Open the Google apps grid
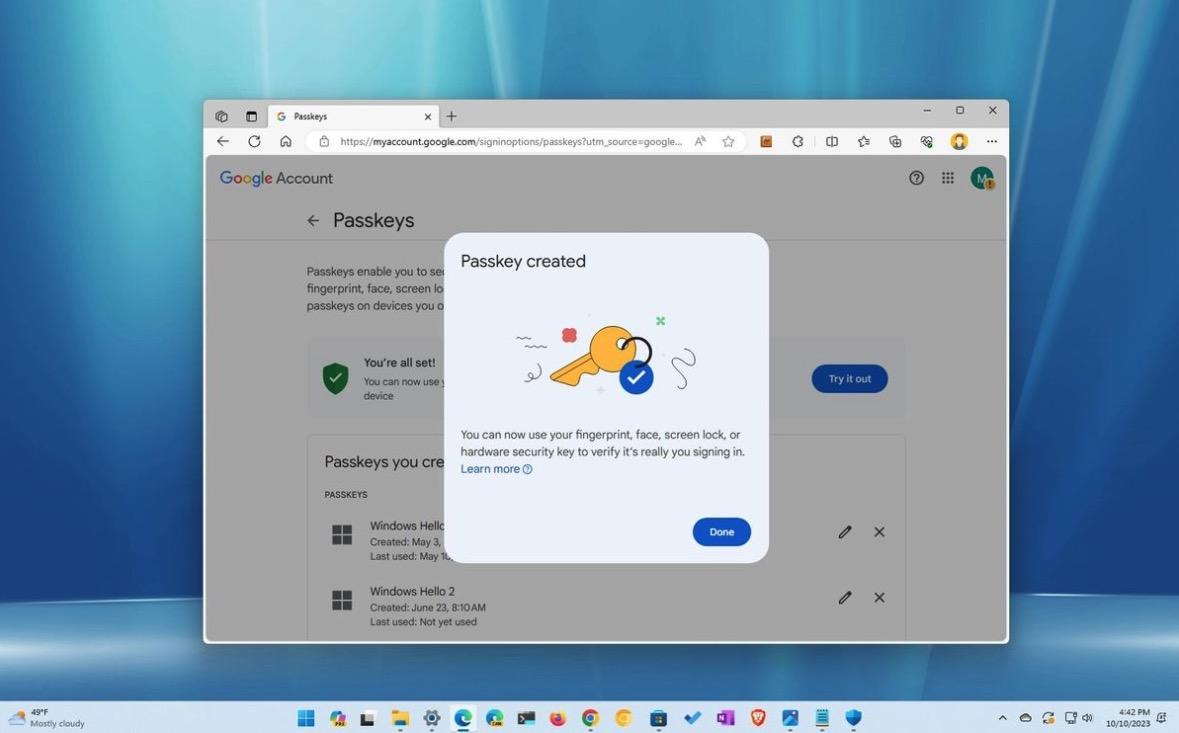This screenshot has width=1179, height=733. (x=947, y=178)
